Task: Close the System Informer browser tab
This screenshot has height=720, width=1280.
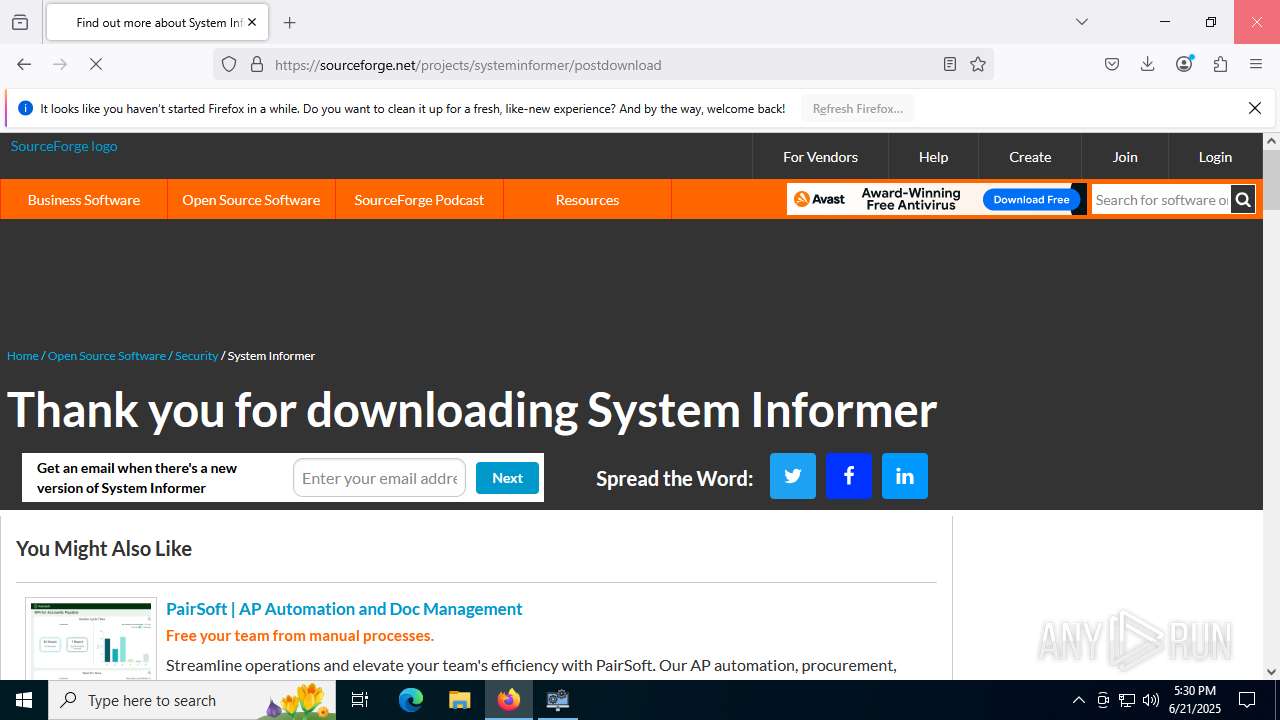Action: (x=252, y=22)
